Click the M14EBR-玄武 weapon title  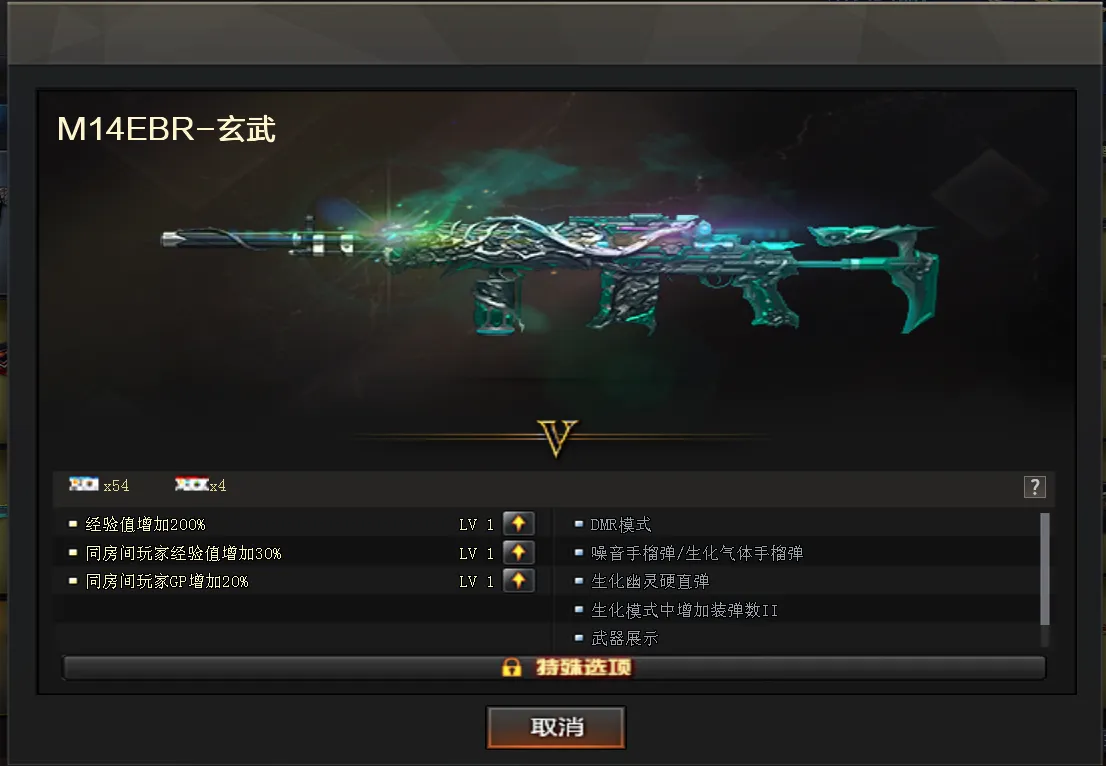point(166,128)
